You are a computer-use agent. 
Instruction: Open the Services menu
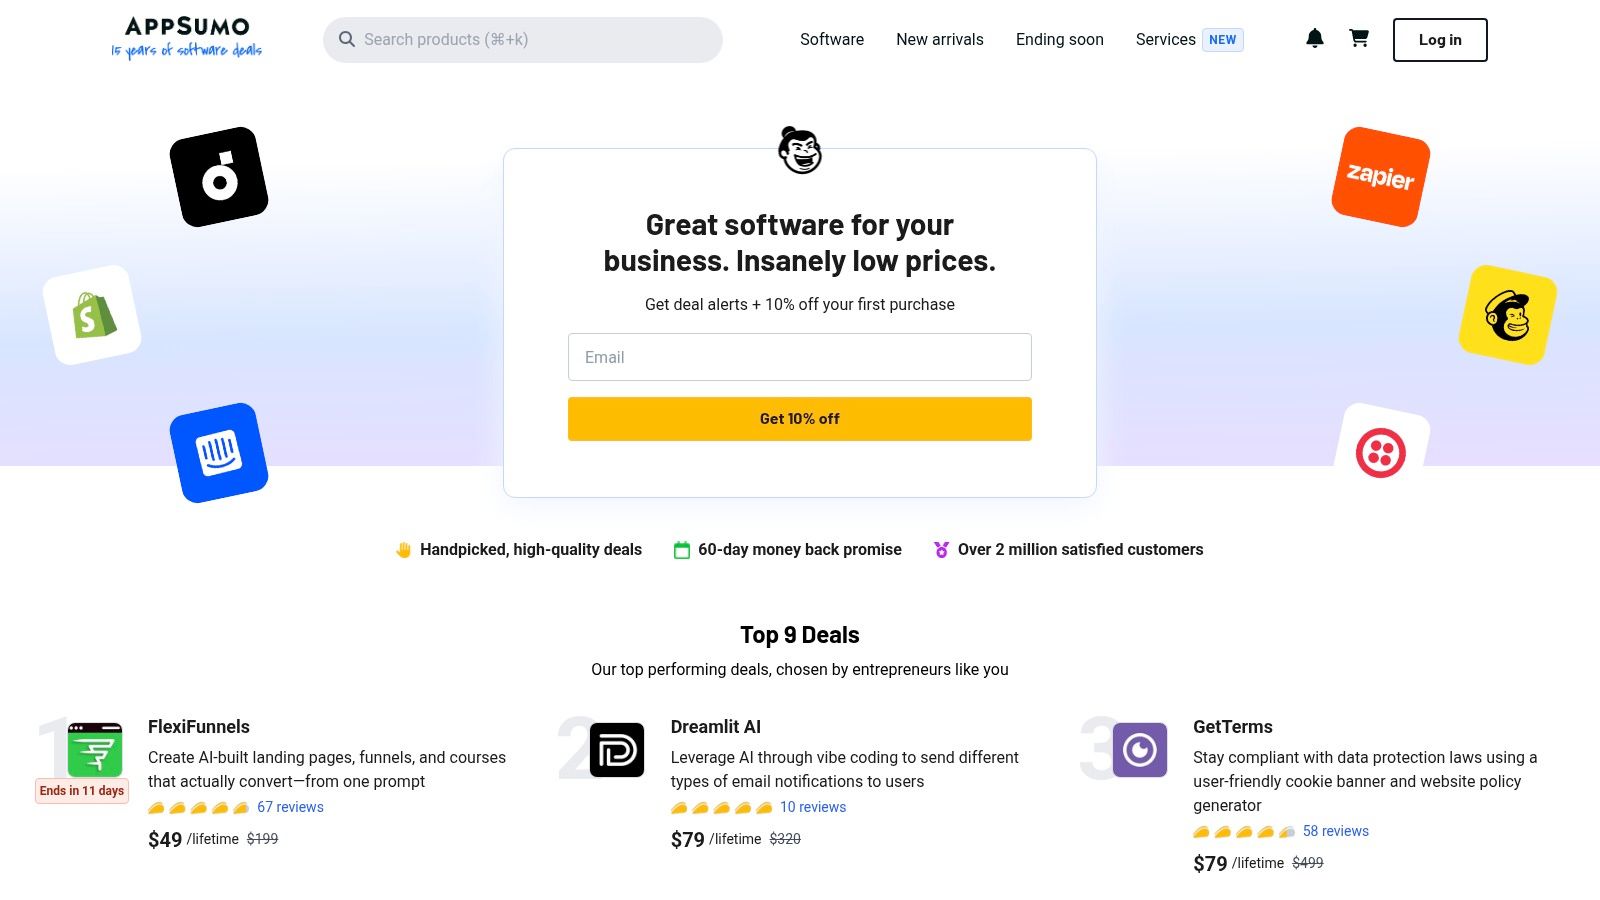click(x=1164, y=39)
